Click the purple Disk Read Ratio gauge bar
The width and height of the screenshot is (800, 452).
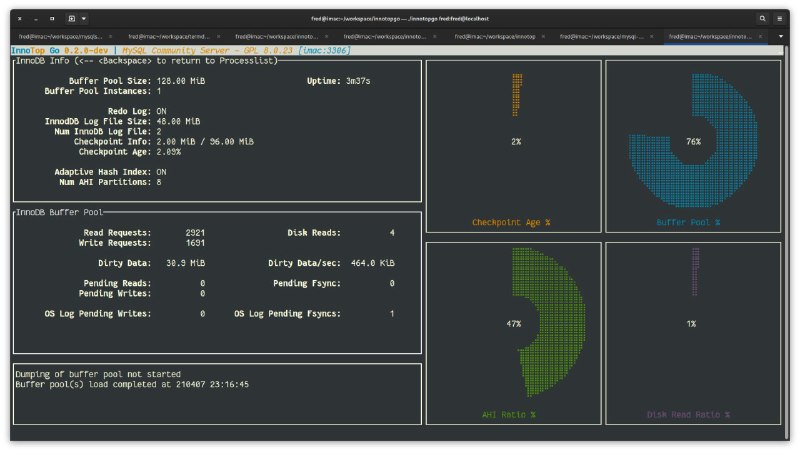pos(695,271)
